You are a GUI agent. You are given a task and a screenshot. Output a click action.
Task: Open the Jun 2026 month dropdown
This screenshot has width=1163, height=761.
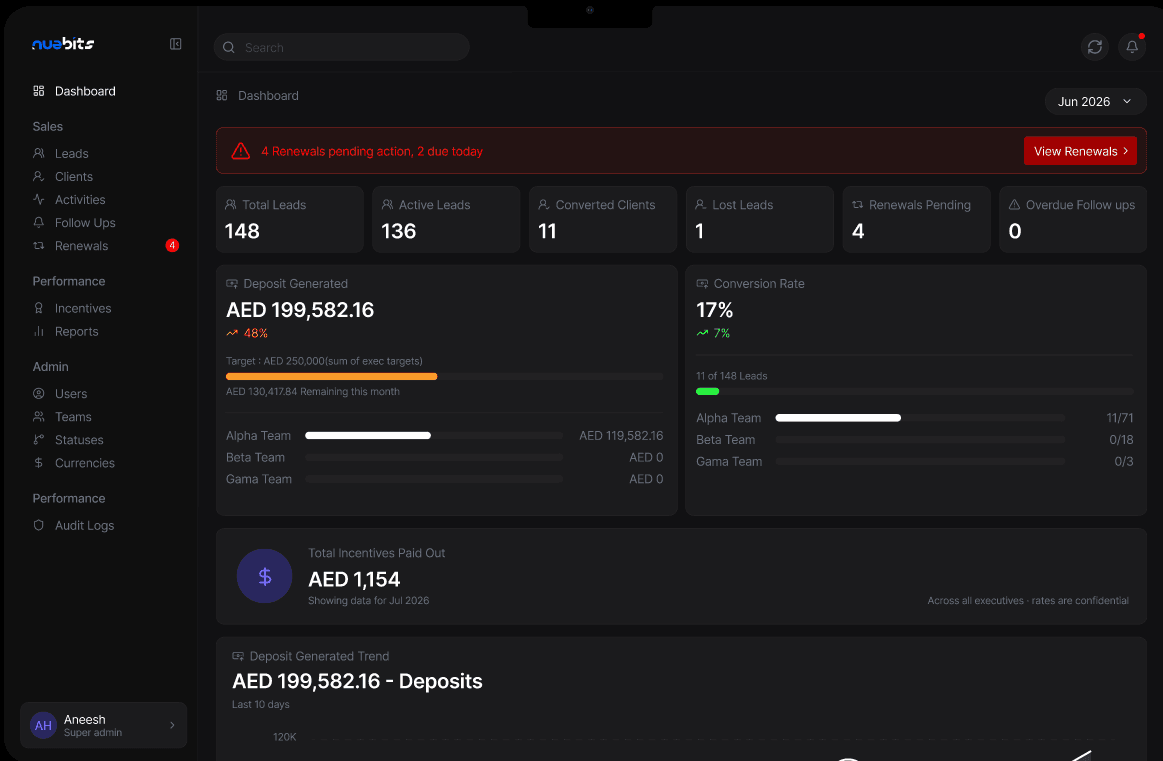point(1095,102)
